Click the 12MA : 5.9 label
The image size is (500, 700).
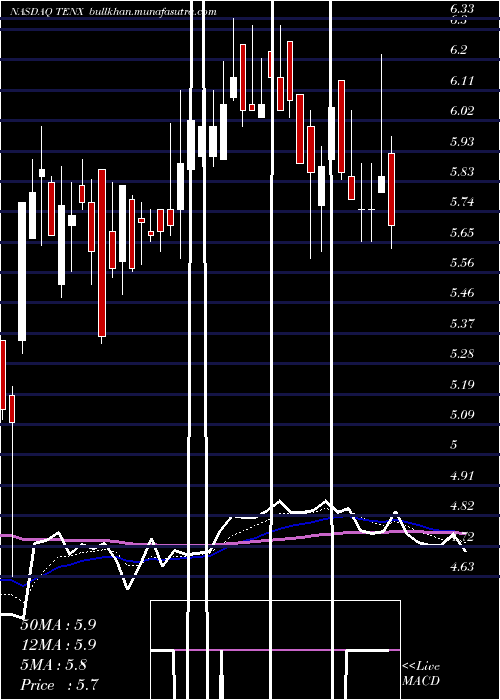point(58,645)
